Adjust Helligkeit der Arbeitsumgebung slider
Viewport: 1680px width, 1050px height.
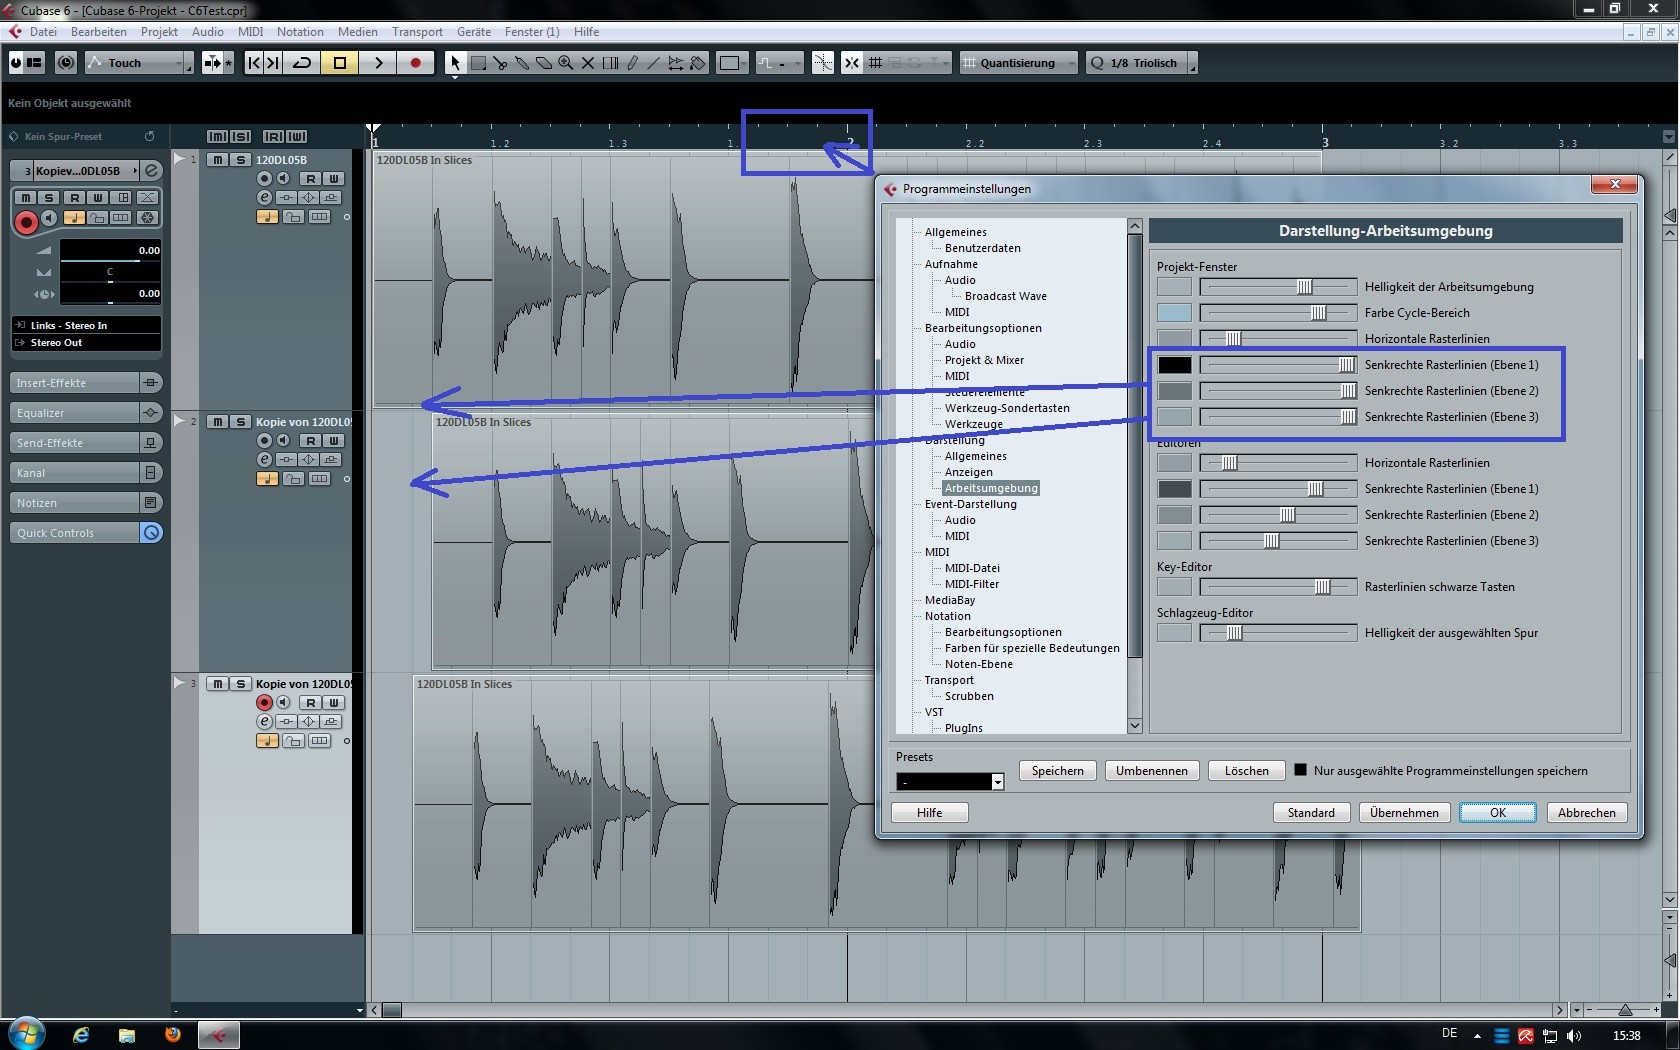coord(1279,287)
